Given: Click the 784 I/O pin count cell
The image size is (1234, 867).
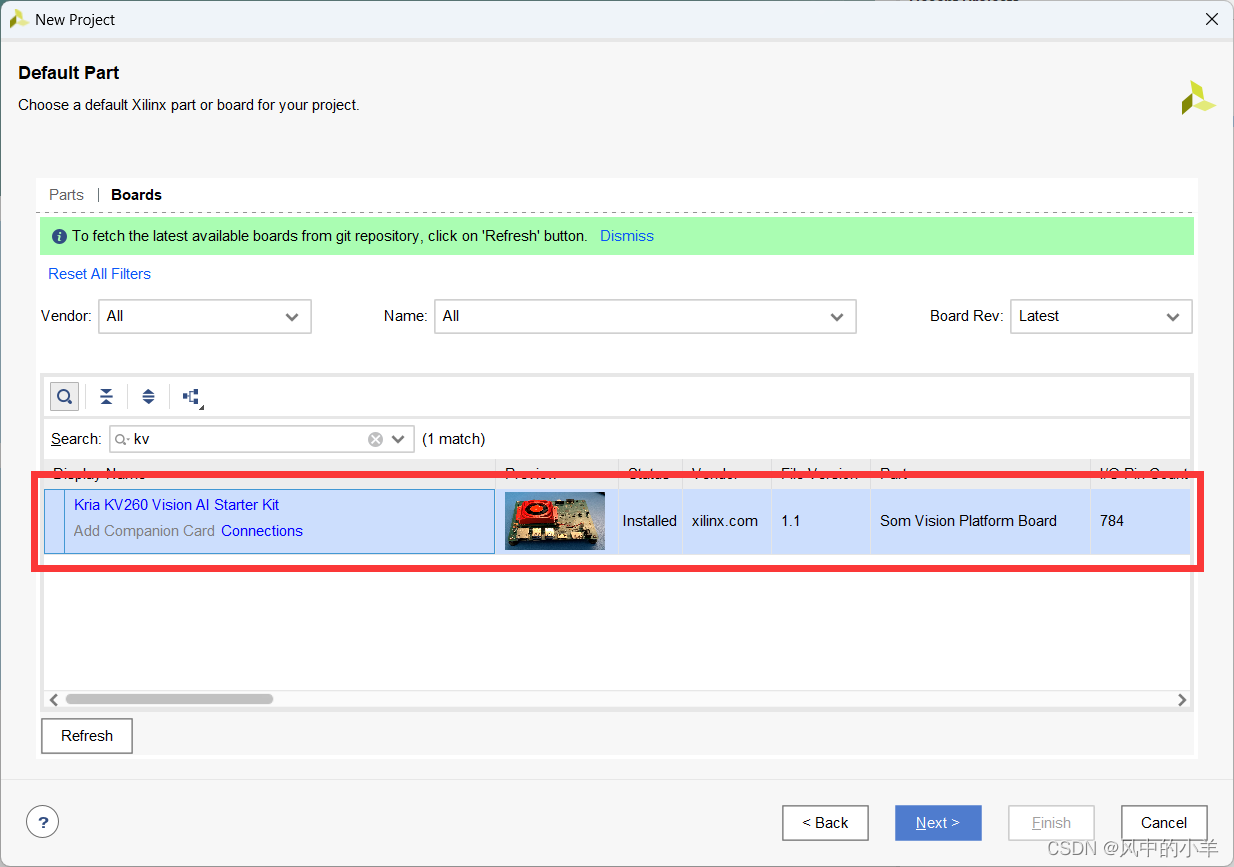Looking at the screenshot, I should [1140, 521].
